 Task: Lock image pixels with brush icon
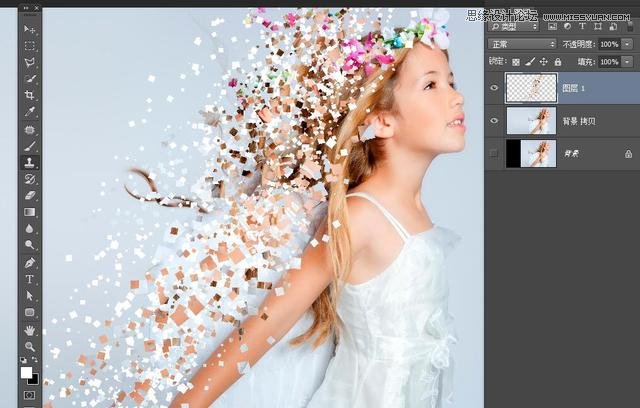pos(530,62)
